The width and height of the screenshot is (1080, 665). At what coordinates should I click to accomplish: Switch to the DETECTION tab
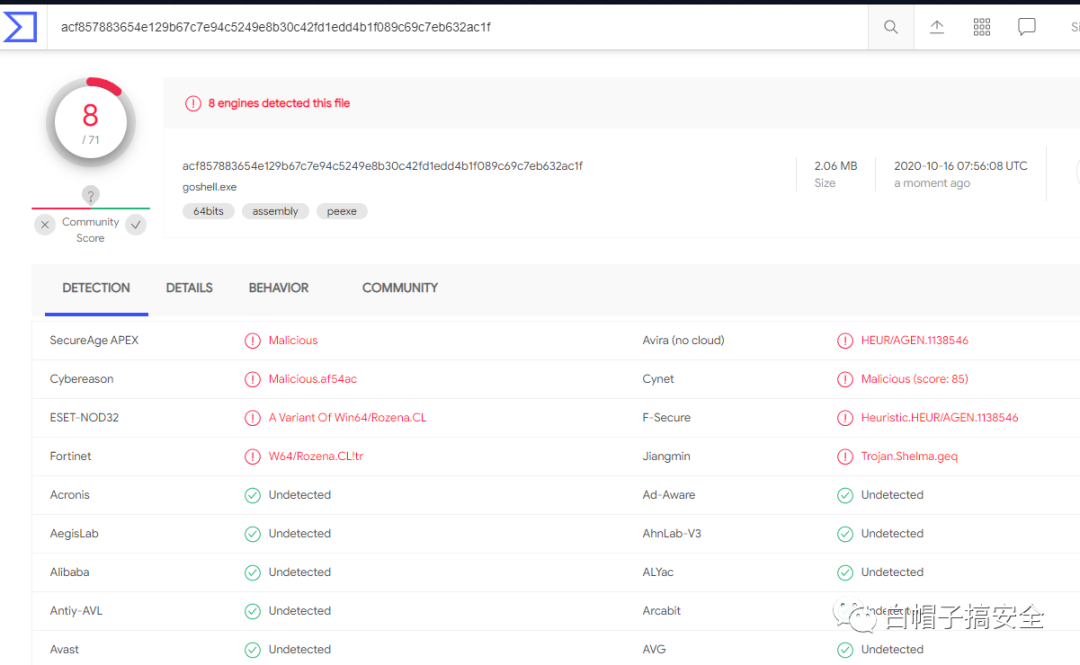pos(96,288)
